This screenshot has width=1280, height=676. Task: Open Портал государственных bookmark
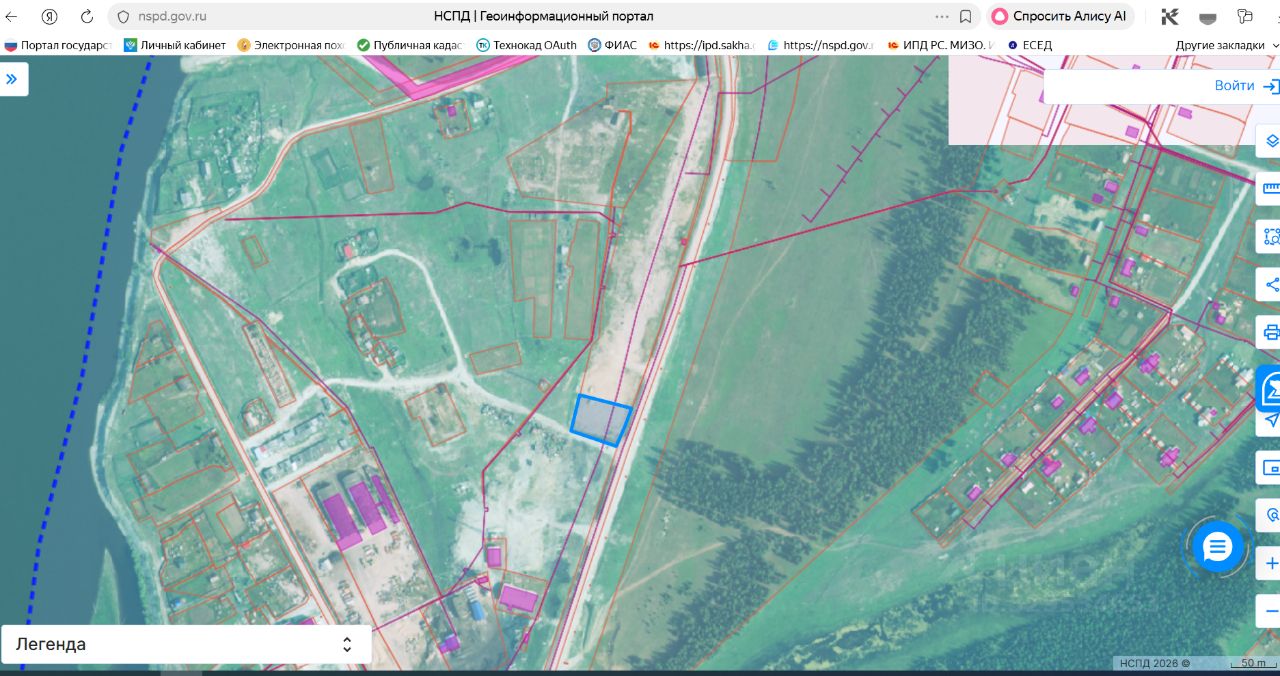pos(58,45)
